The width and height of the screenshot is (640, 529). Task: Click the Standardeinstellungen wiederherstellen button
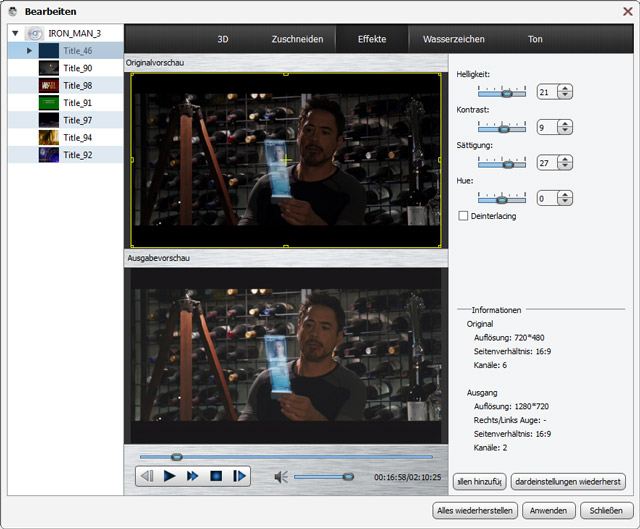click(x=568, y=482)
